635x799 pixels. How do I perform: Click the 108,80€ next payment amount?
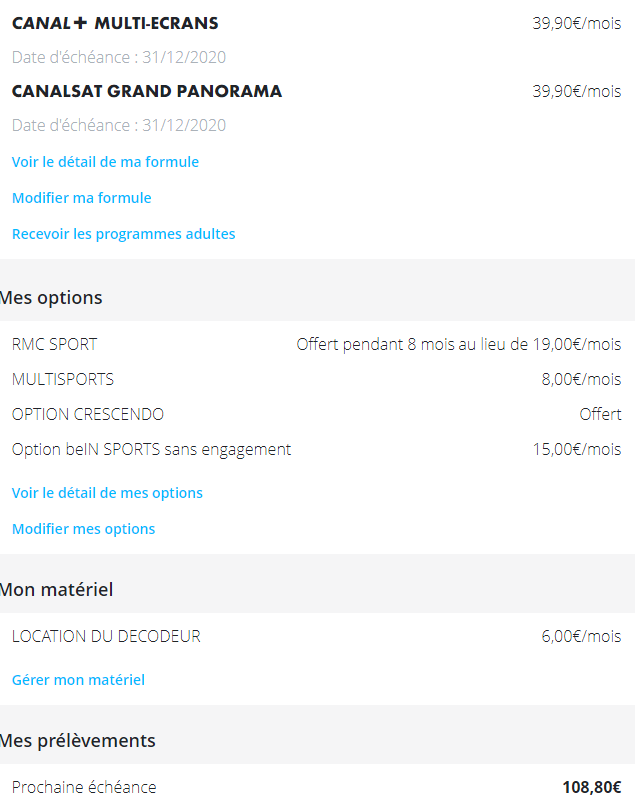pos(591,787)
